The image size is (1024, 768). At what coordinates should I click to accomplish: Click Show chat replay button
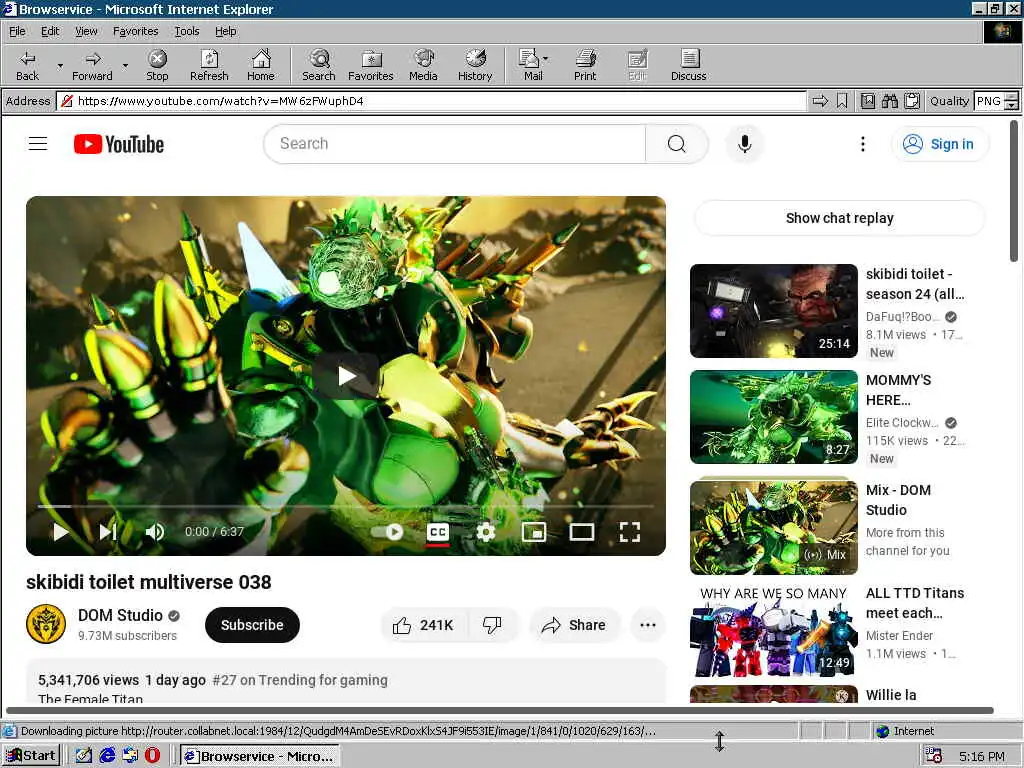[x=840, y=218]
